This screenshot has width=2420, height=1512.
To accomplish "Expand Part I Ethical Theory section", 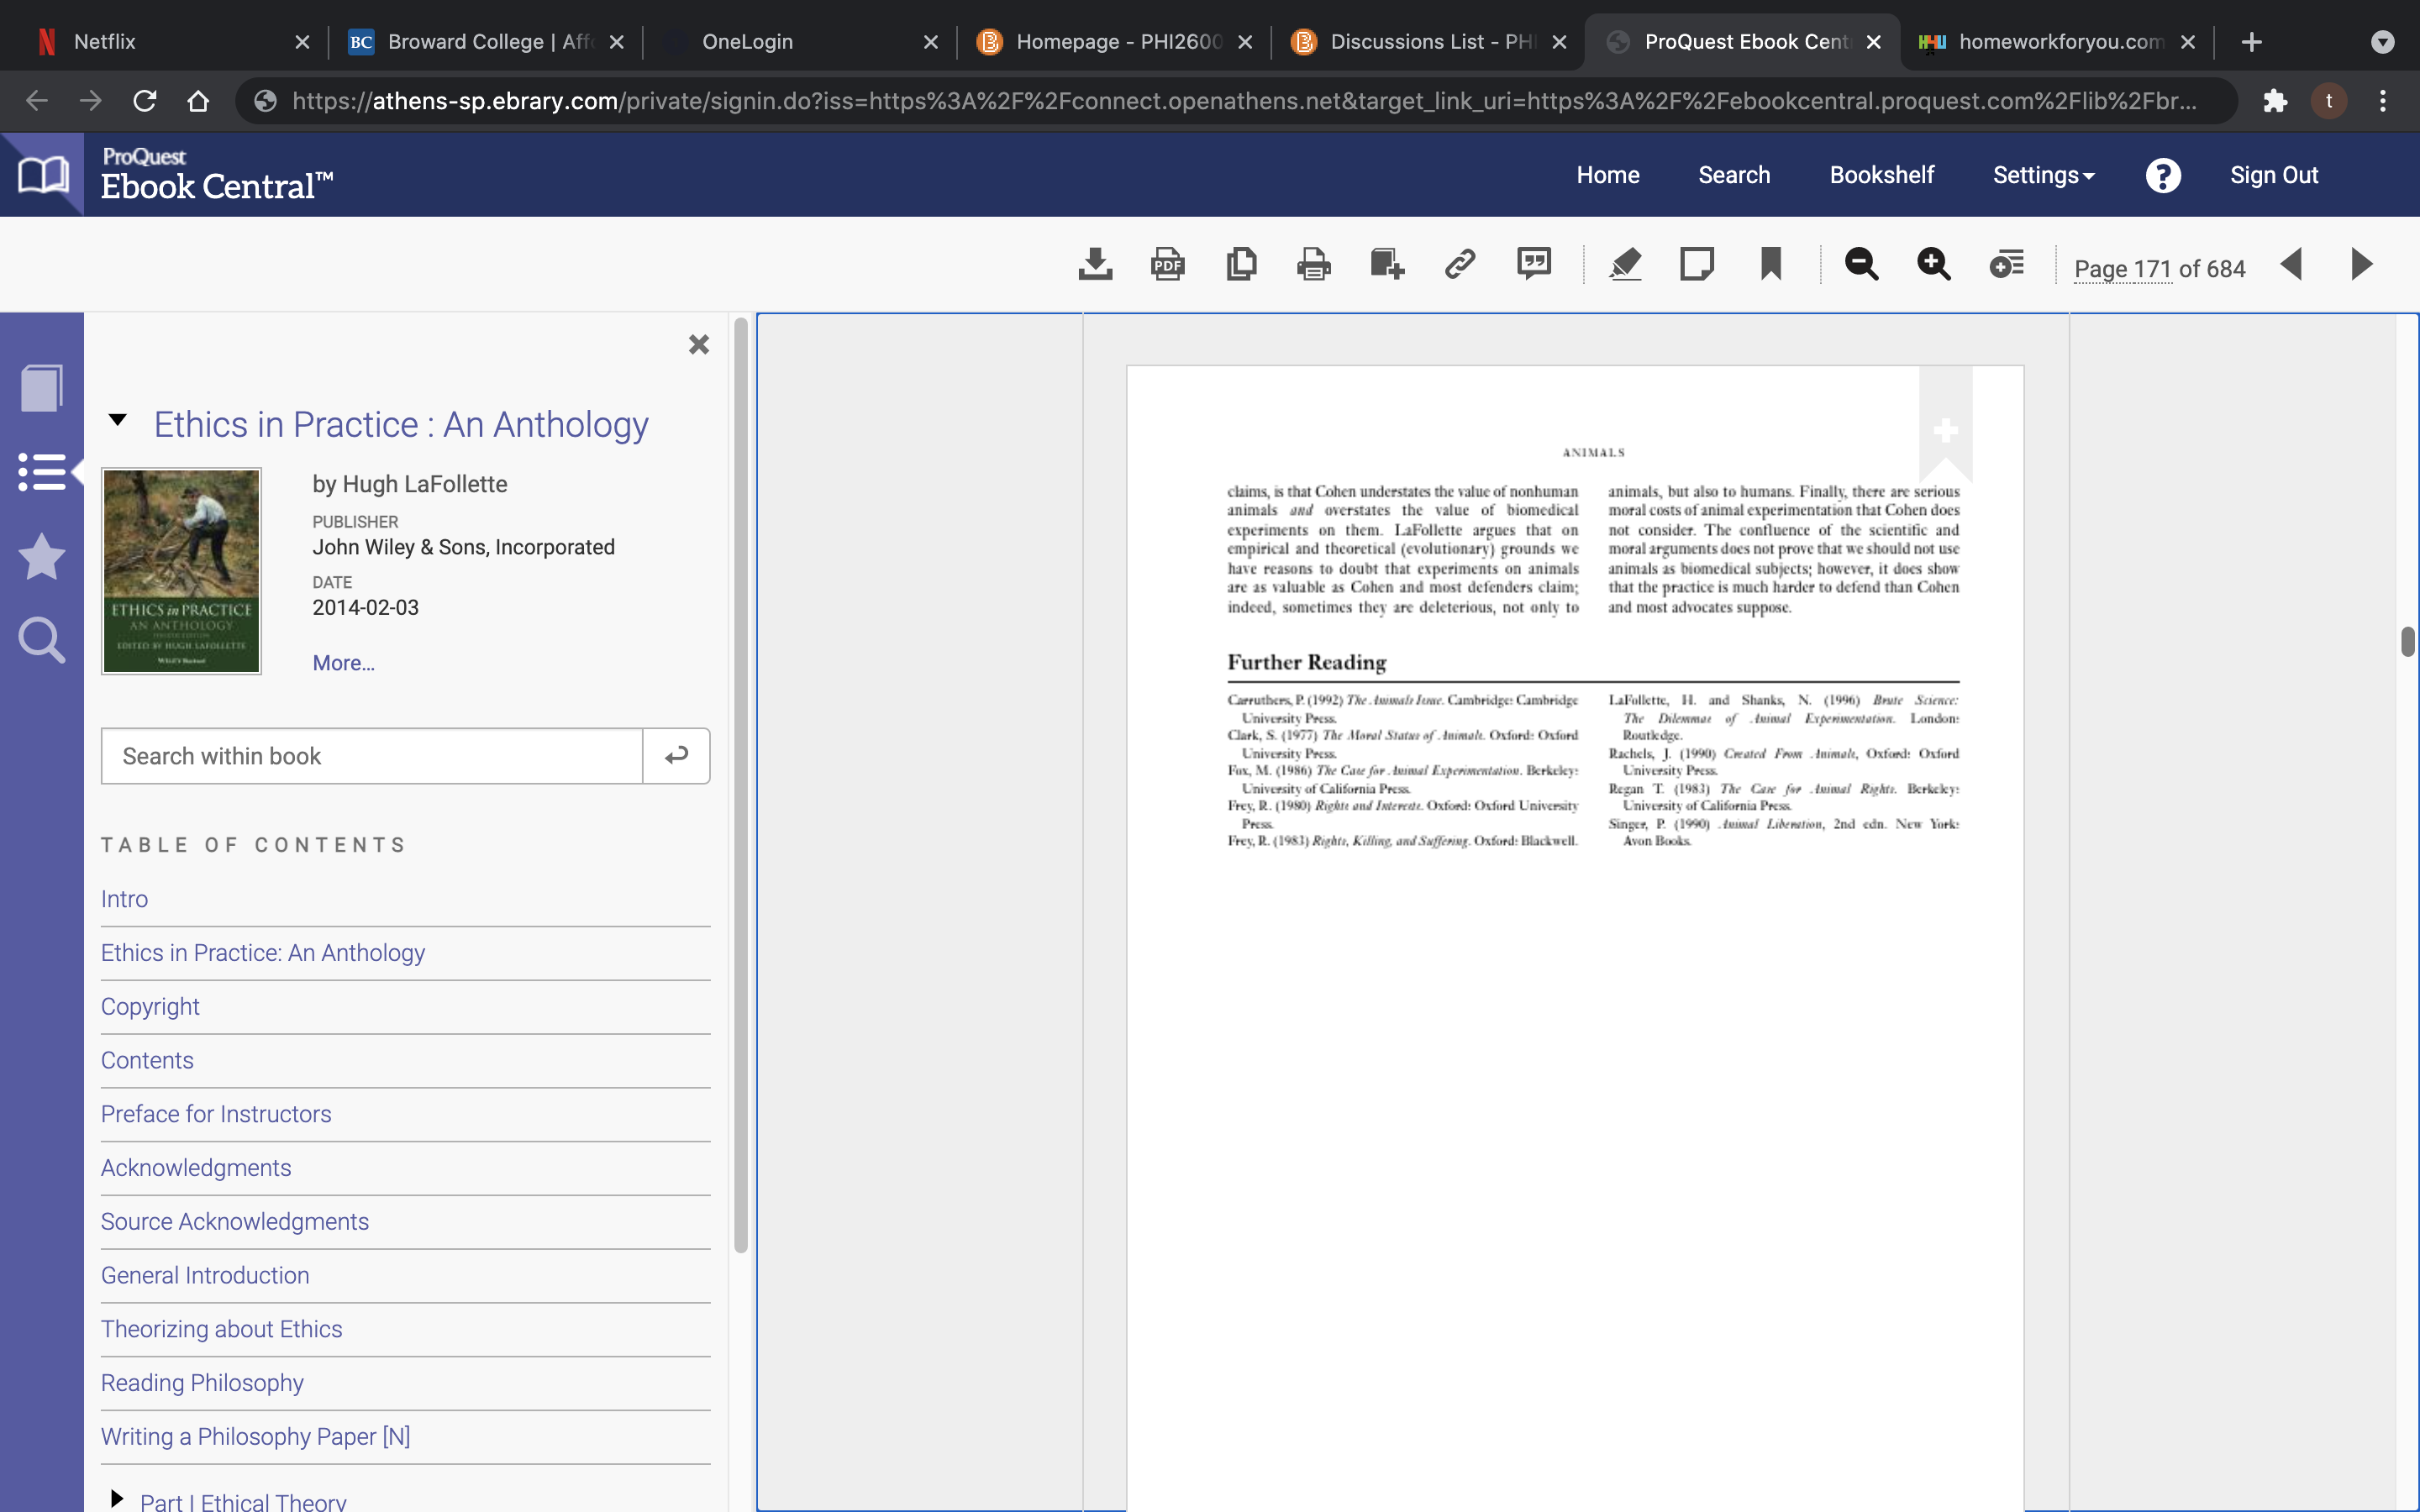I will tap(117, 1498).
